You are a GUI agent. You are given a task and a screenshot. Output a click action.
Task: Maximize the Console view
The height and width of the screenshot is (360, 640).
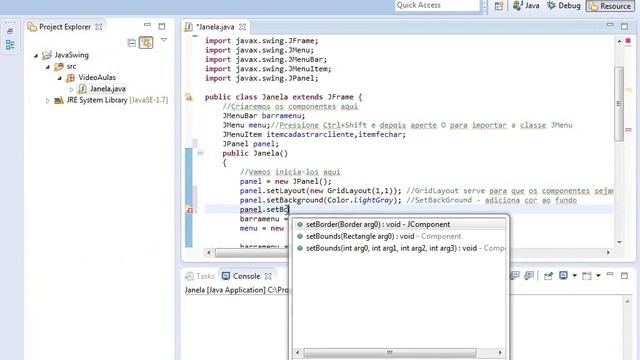[x=624, y=276]
